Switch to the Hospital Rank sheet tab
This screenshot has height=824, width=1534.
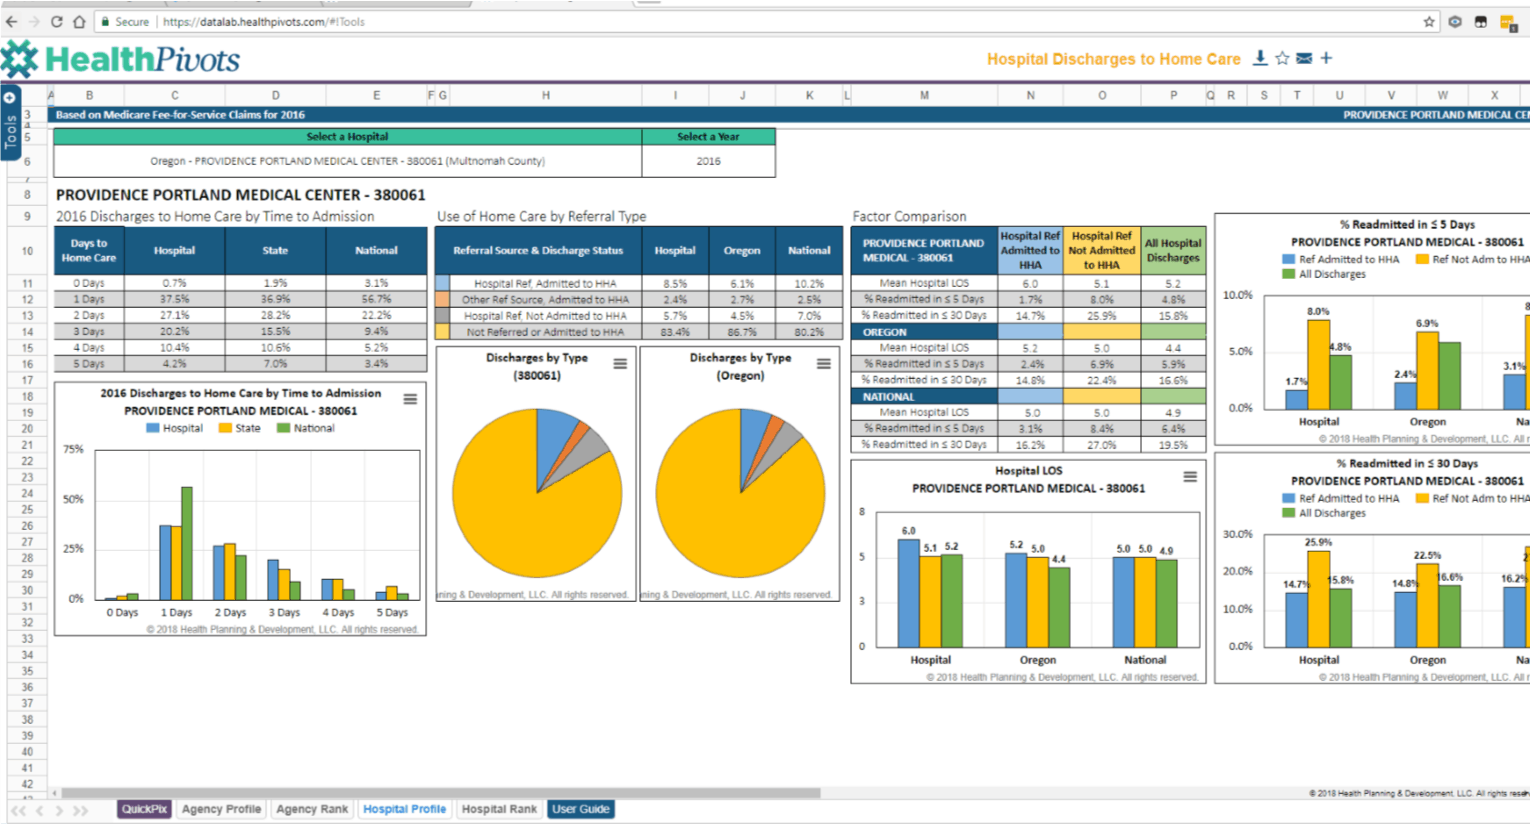[499, 809]
